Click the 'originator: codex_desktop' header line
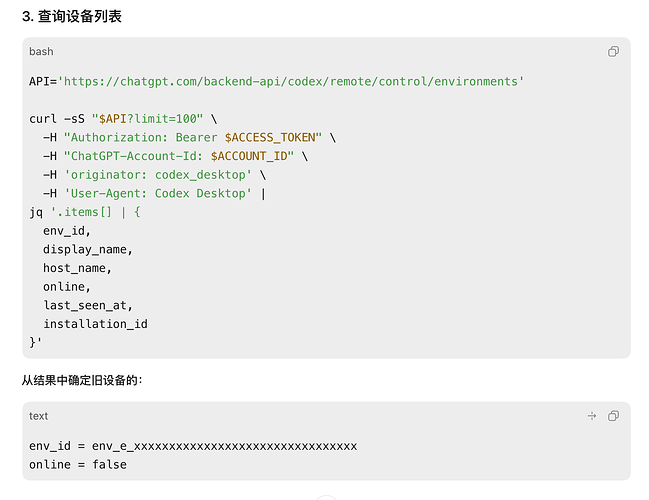649x500 pixels. (x=154, y=175)
